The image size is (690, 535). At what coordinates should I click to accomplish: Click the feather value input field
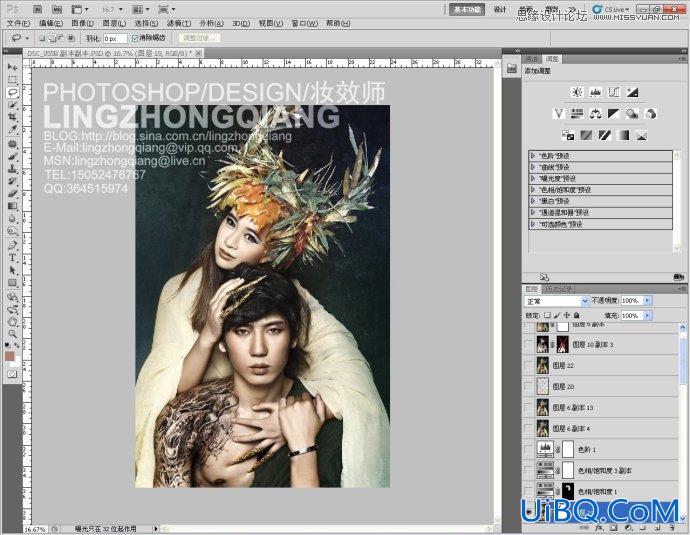(x=115, y=39)
